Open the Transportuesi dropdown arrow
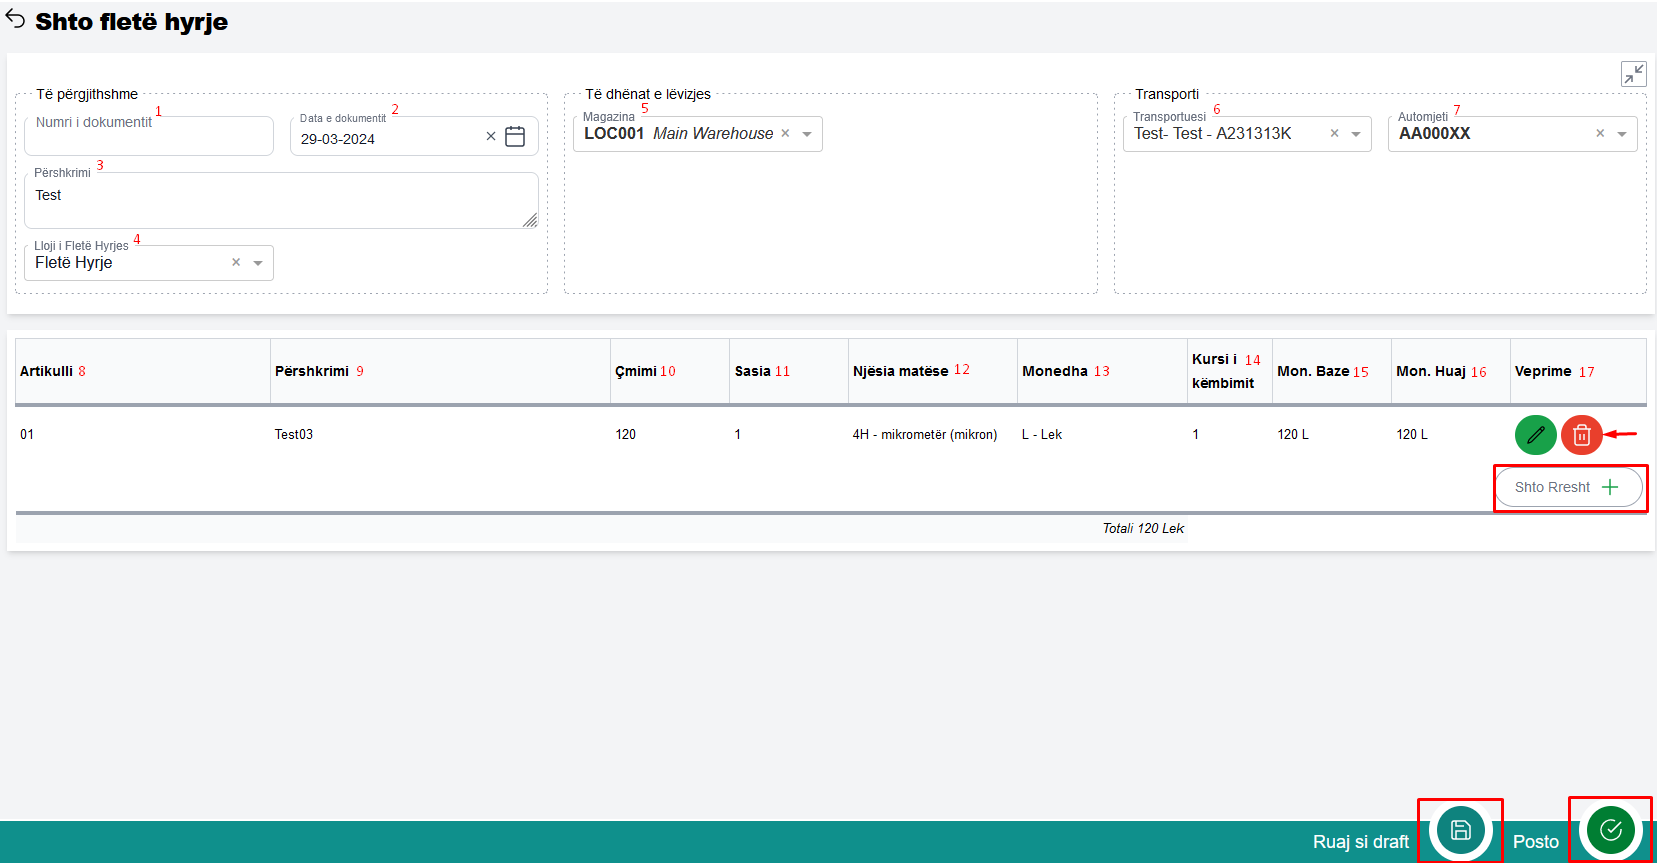The image size is (1657, 863). coord(1356,134)
